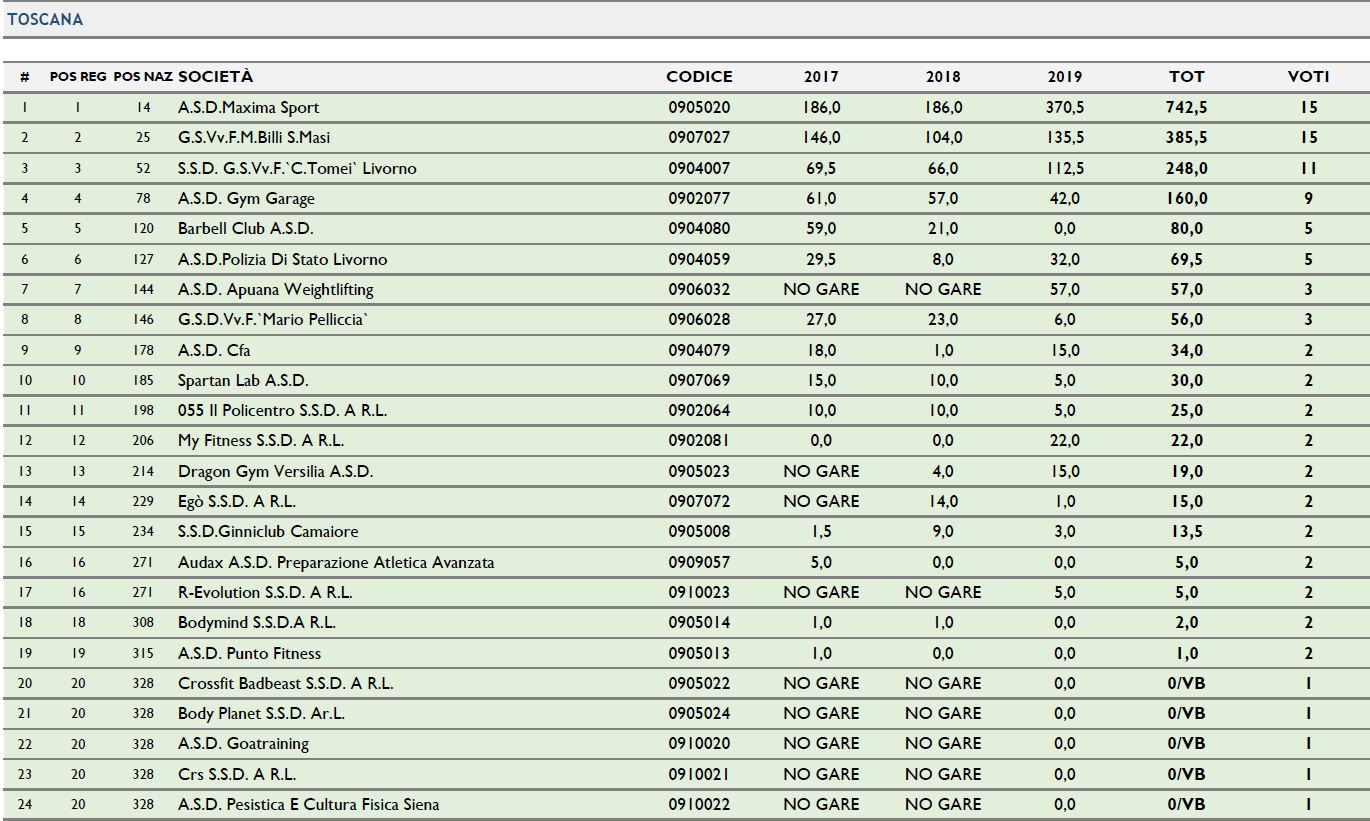Click the SOCIETÀ column header
The height and width of the screenshot is (821, 1370).
(x=216, y=76)
